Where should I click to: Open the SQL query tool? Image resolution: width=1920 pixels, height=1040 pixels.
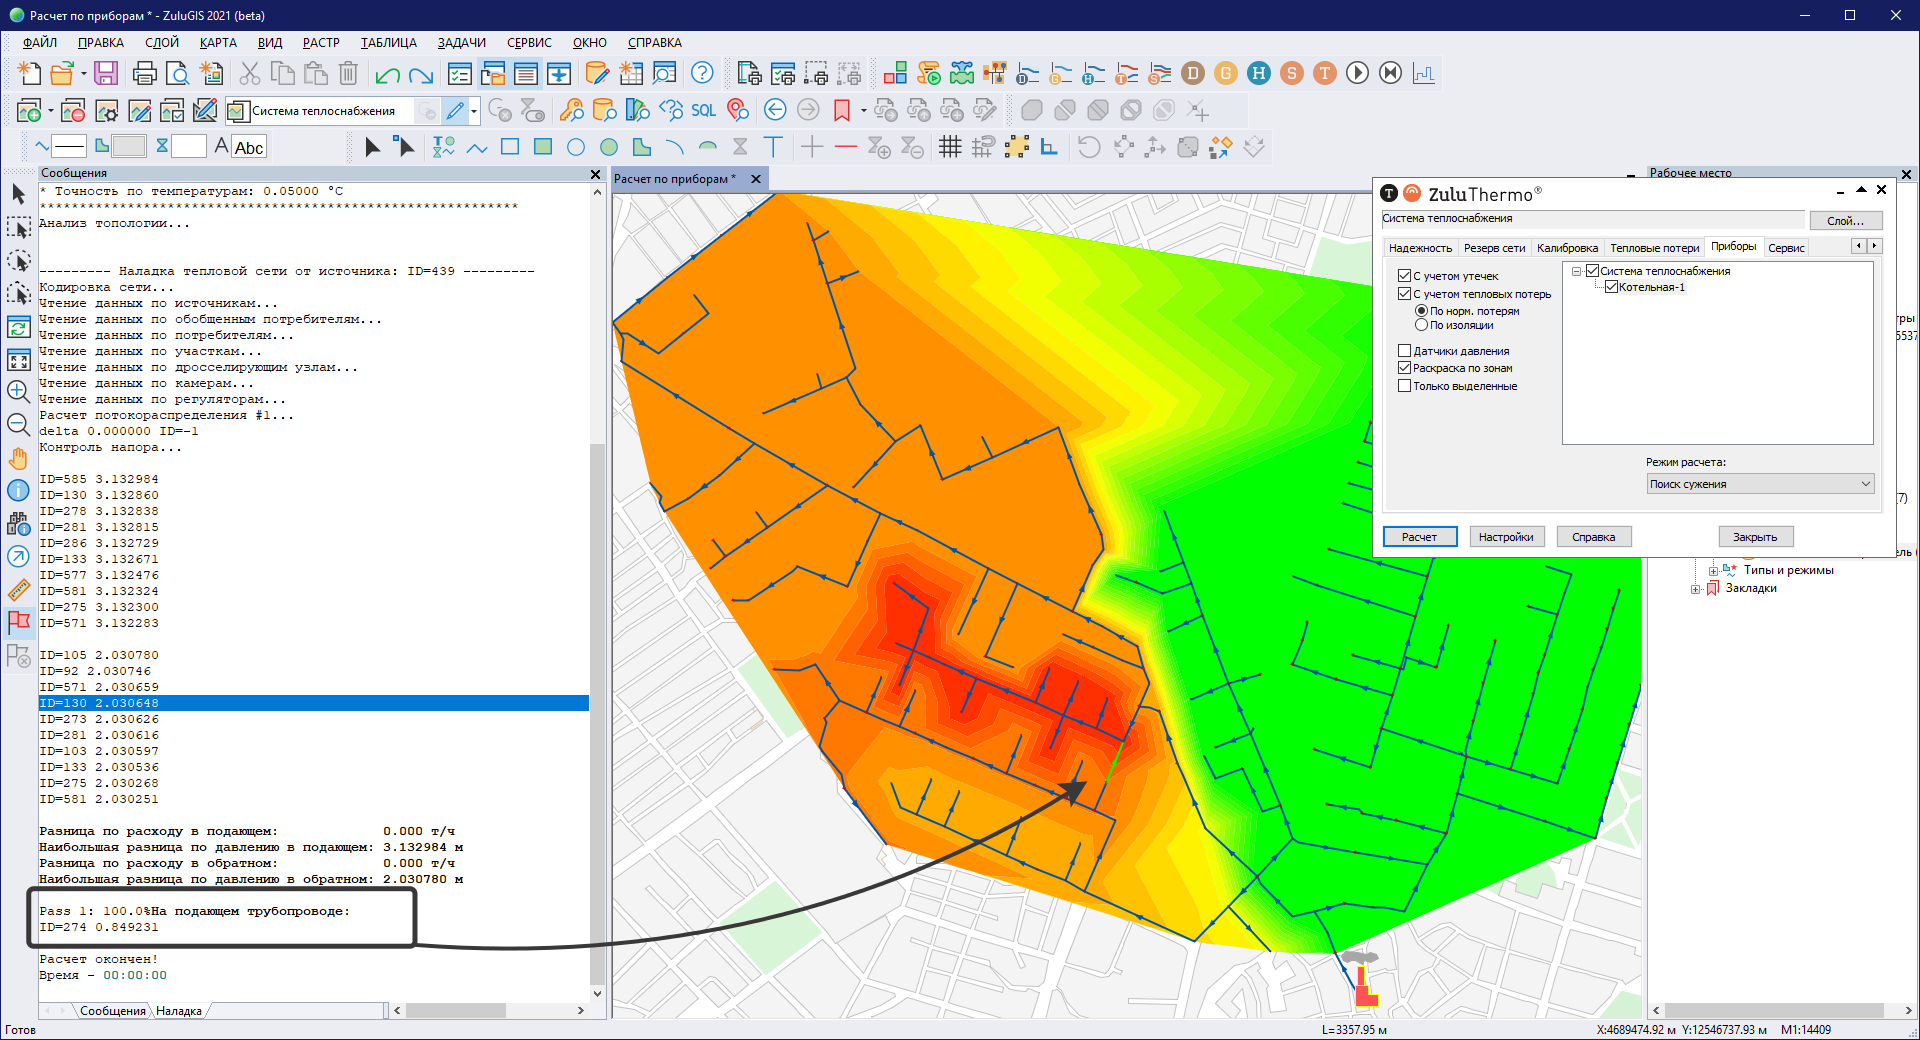[x=703, y=110]
